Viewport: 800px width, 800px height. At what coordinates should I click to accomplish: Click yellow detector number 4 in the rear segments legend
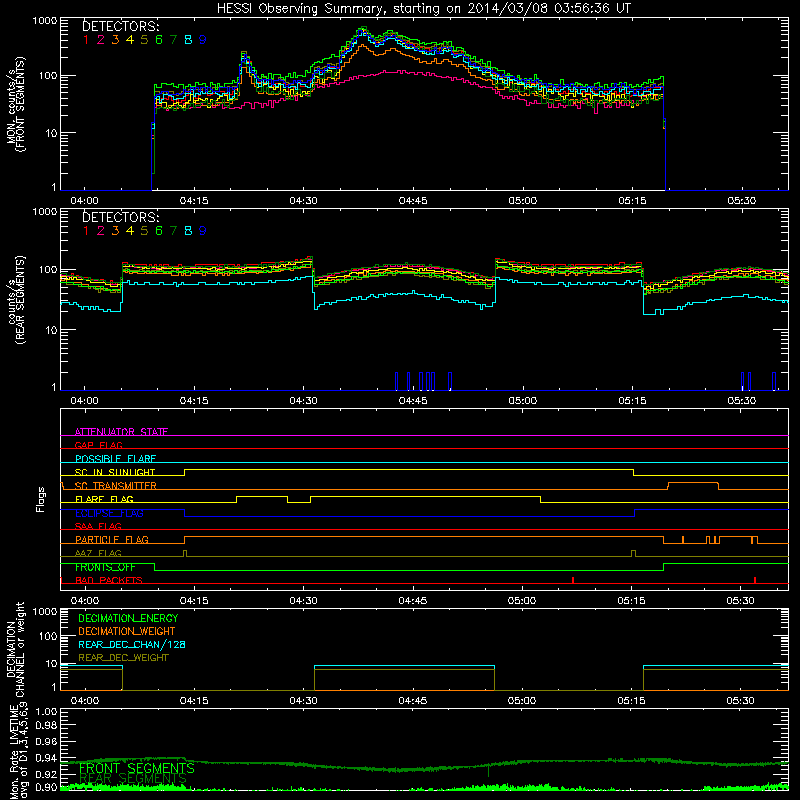[x=130, y=231]
